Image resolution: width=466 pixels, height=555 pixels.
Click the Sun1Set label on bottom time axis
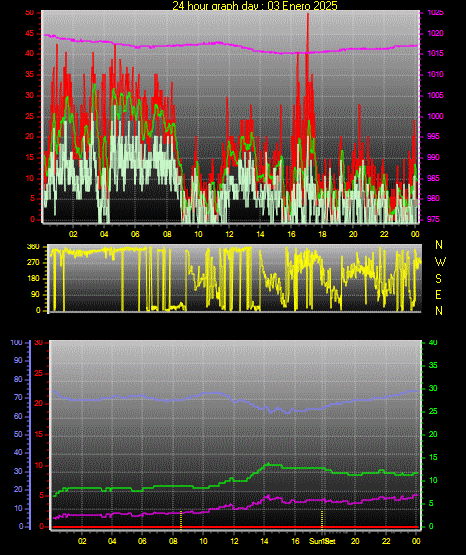coord(322,541)
